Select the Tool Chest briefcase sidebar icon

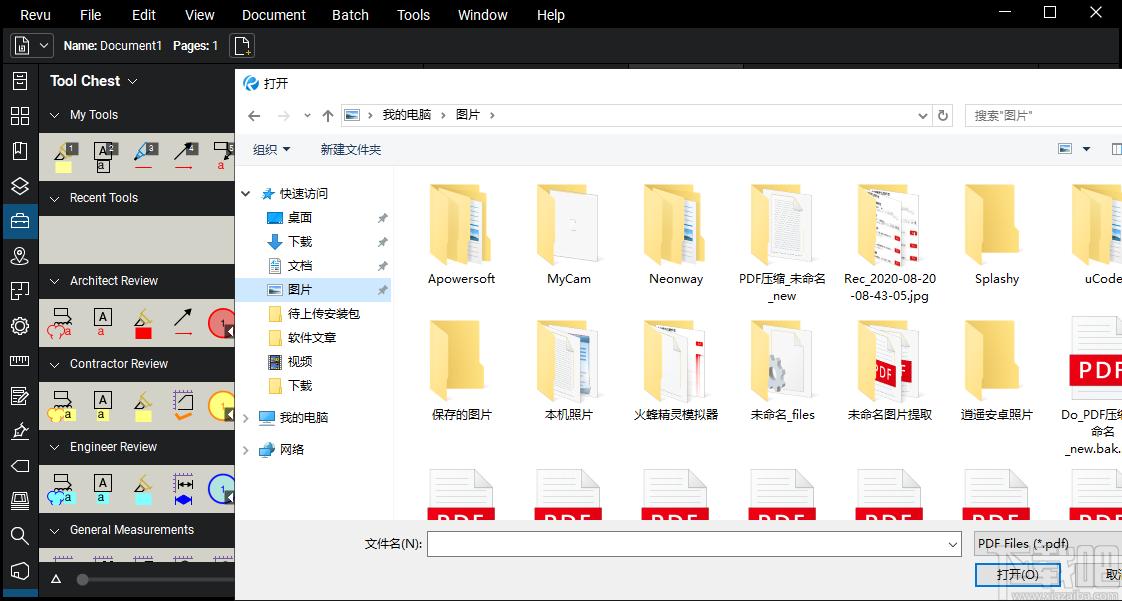point(20,221)
